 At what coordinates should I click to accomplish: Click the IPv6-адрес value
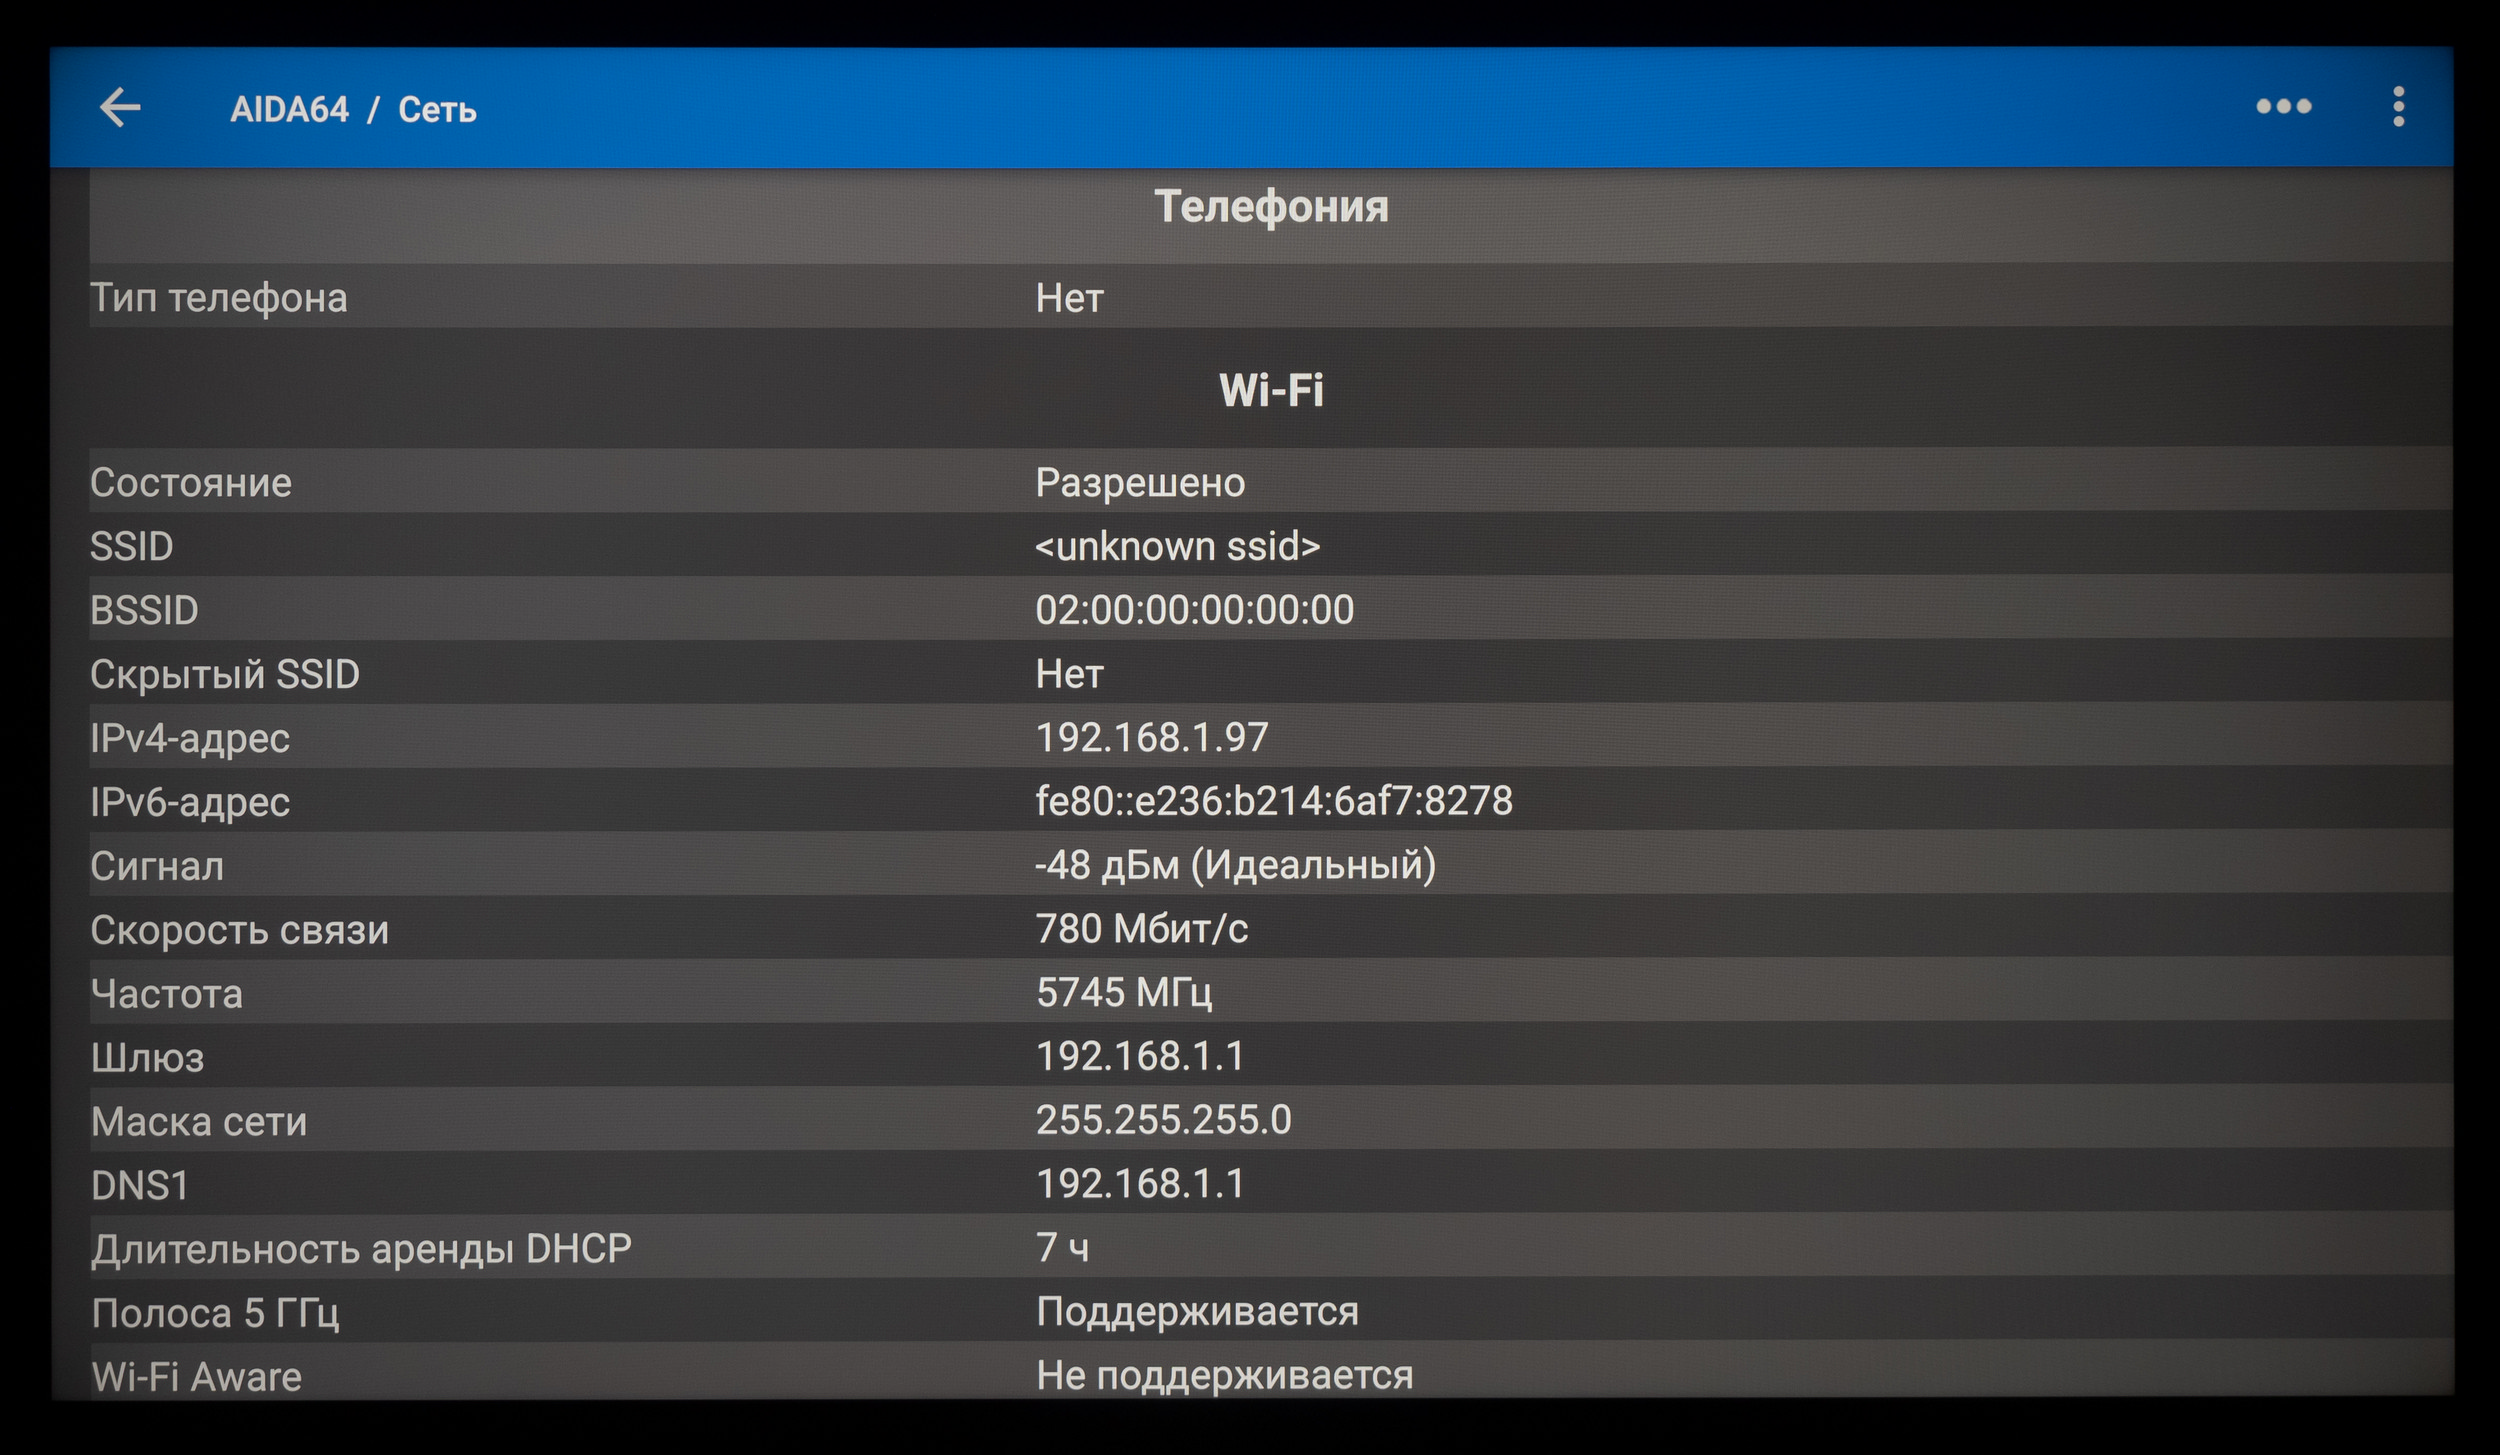(x=1273, y=801)
